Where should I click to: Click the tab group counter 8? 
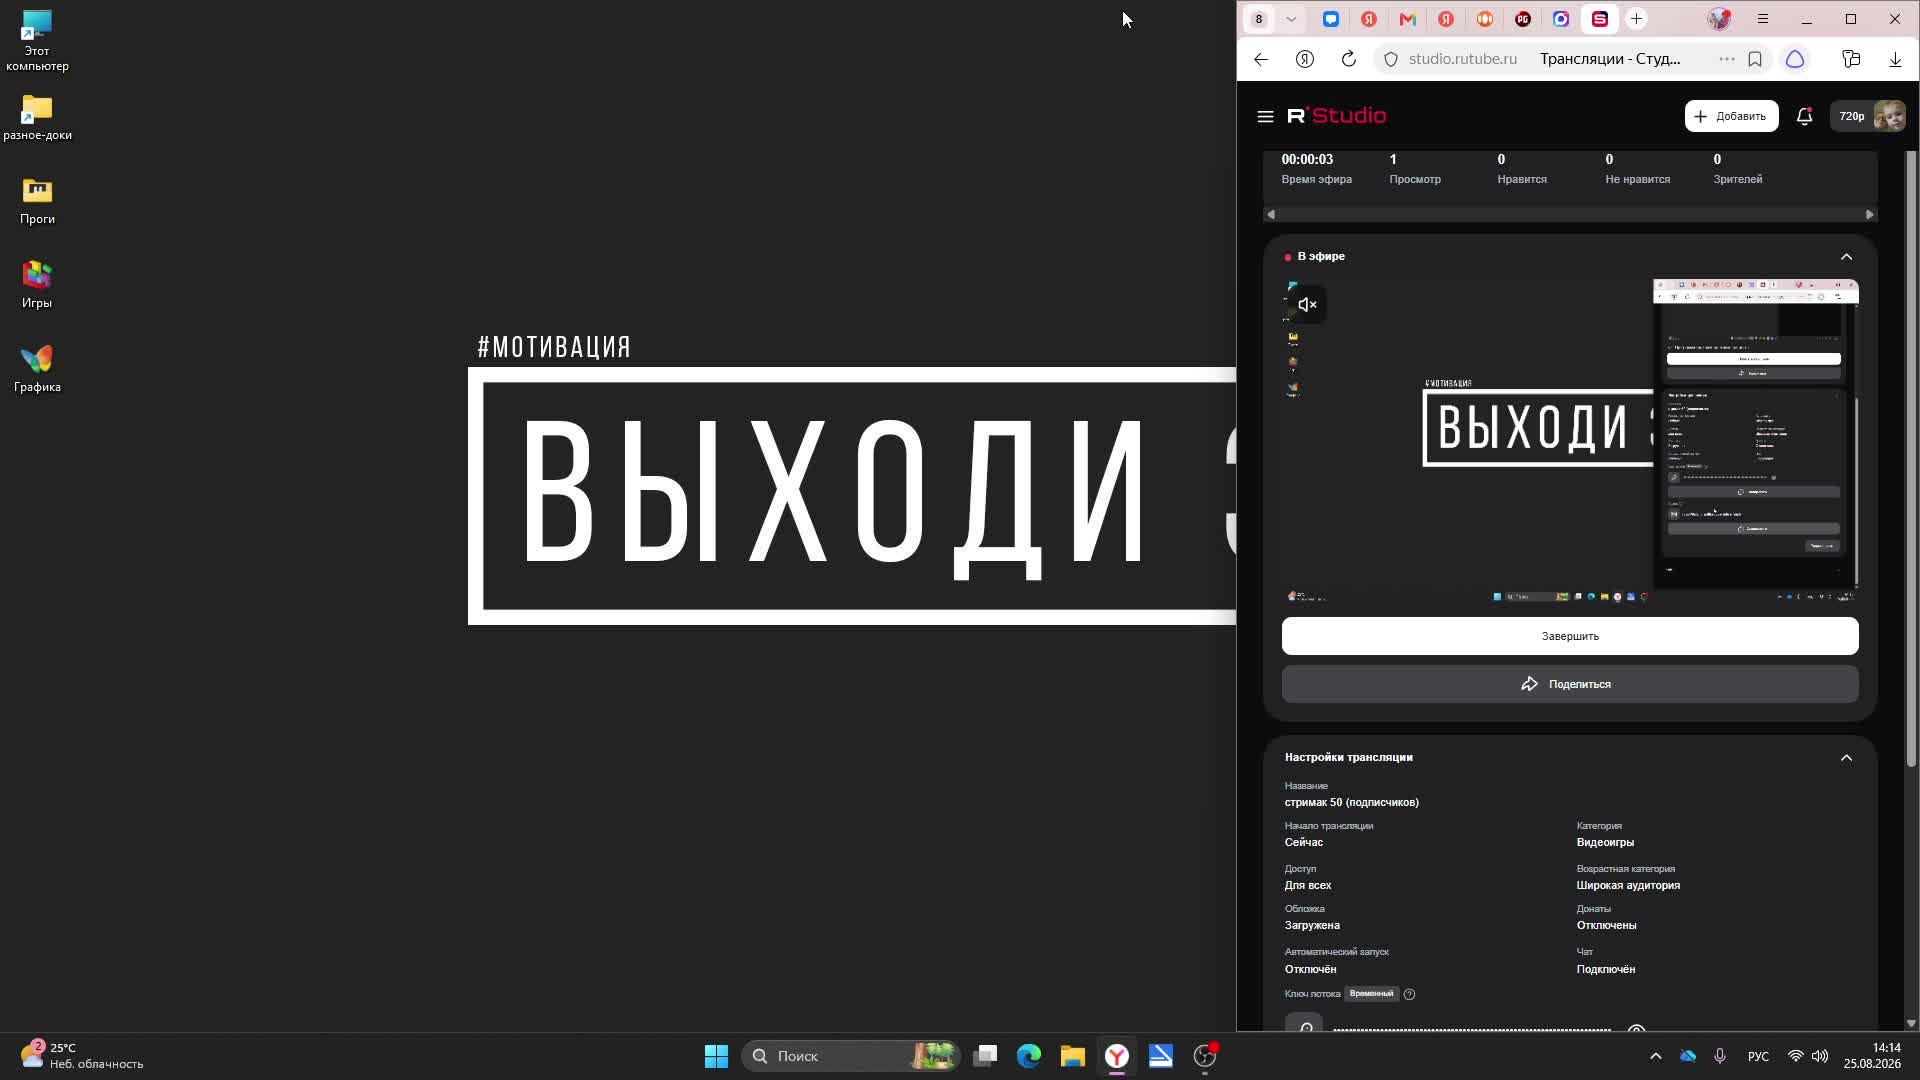[1259, 19]
